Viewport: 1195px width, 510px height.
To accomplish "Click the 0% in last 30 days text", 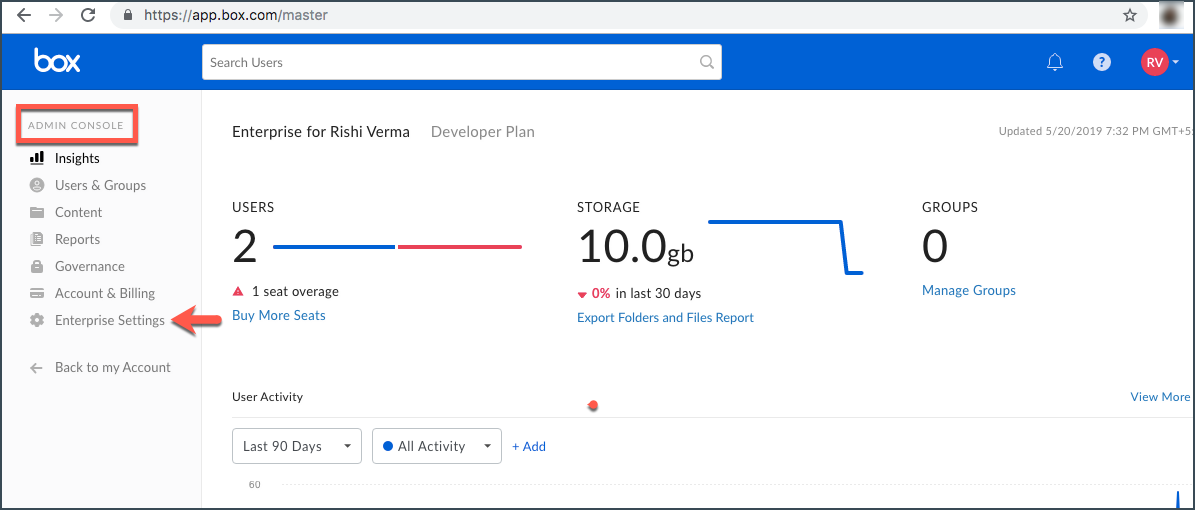I will pyautogui.click(x=646, y=293).
